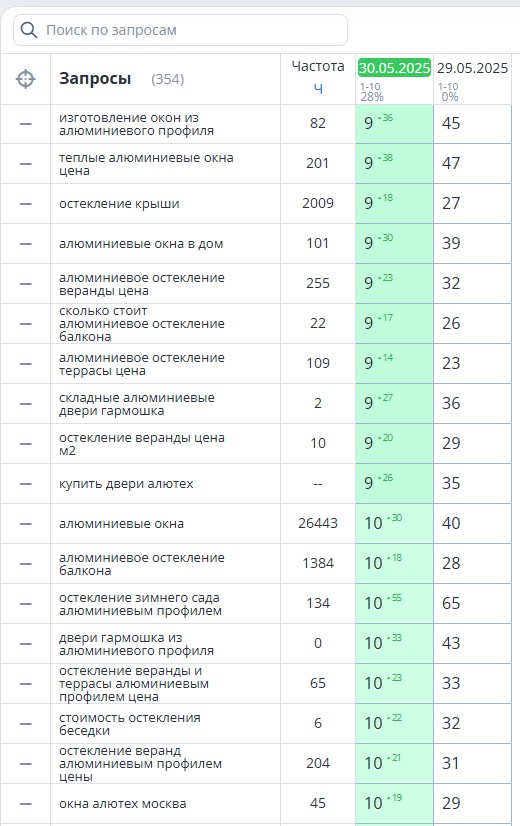Click the 'Запросы' column heading
The width and height of the screenshot is (520, 826).
(x=95, y=79)
